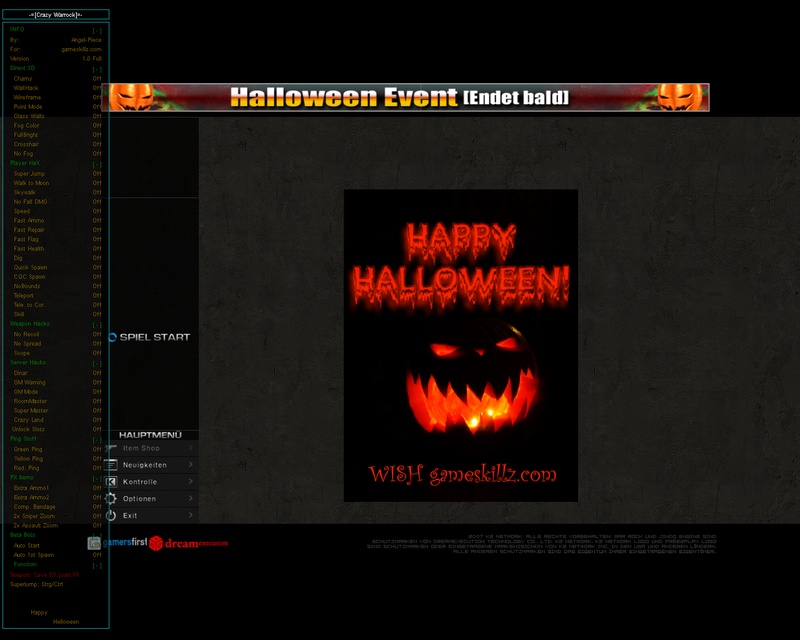
Task: Toggle Fog Color Off value
Action: tap(97, 126)
